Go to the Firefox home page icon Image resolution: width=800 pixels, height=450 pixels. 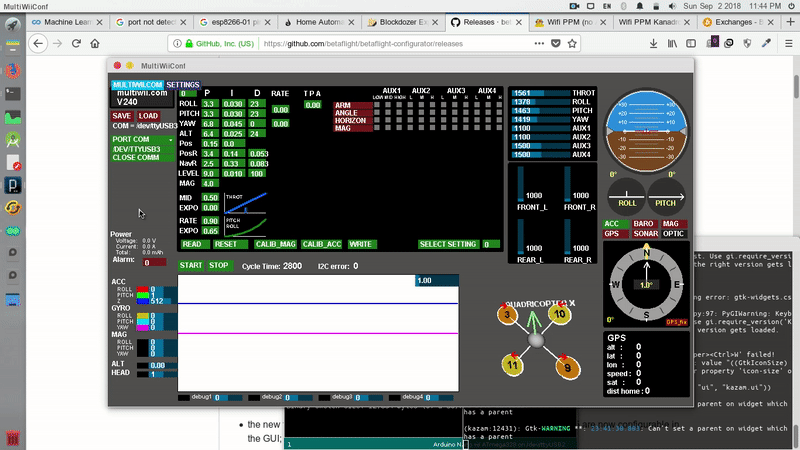[95, 44]
